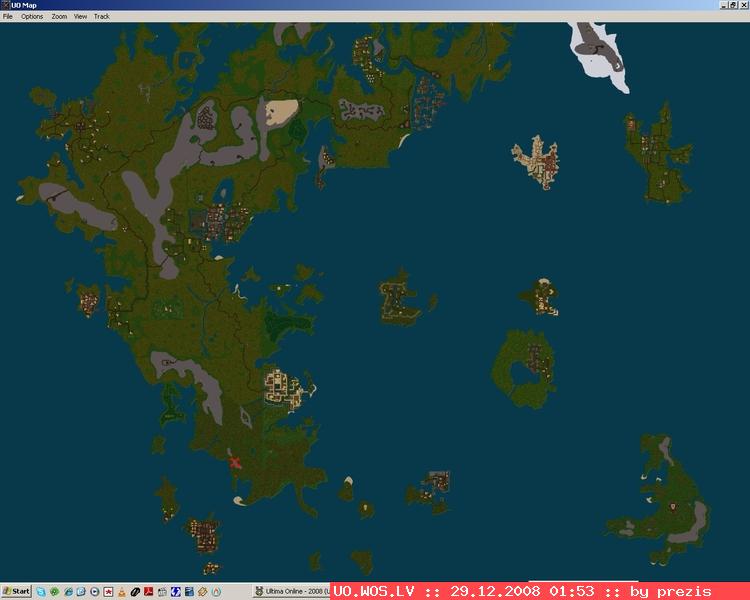The height and width of the screenshot is (600, 750).
Task: Open the media player quick launch icon
Action: click(x=95, y=592)
